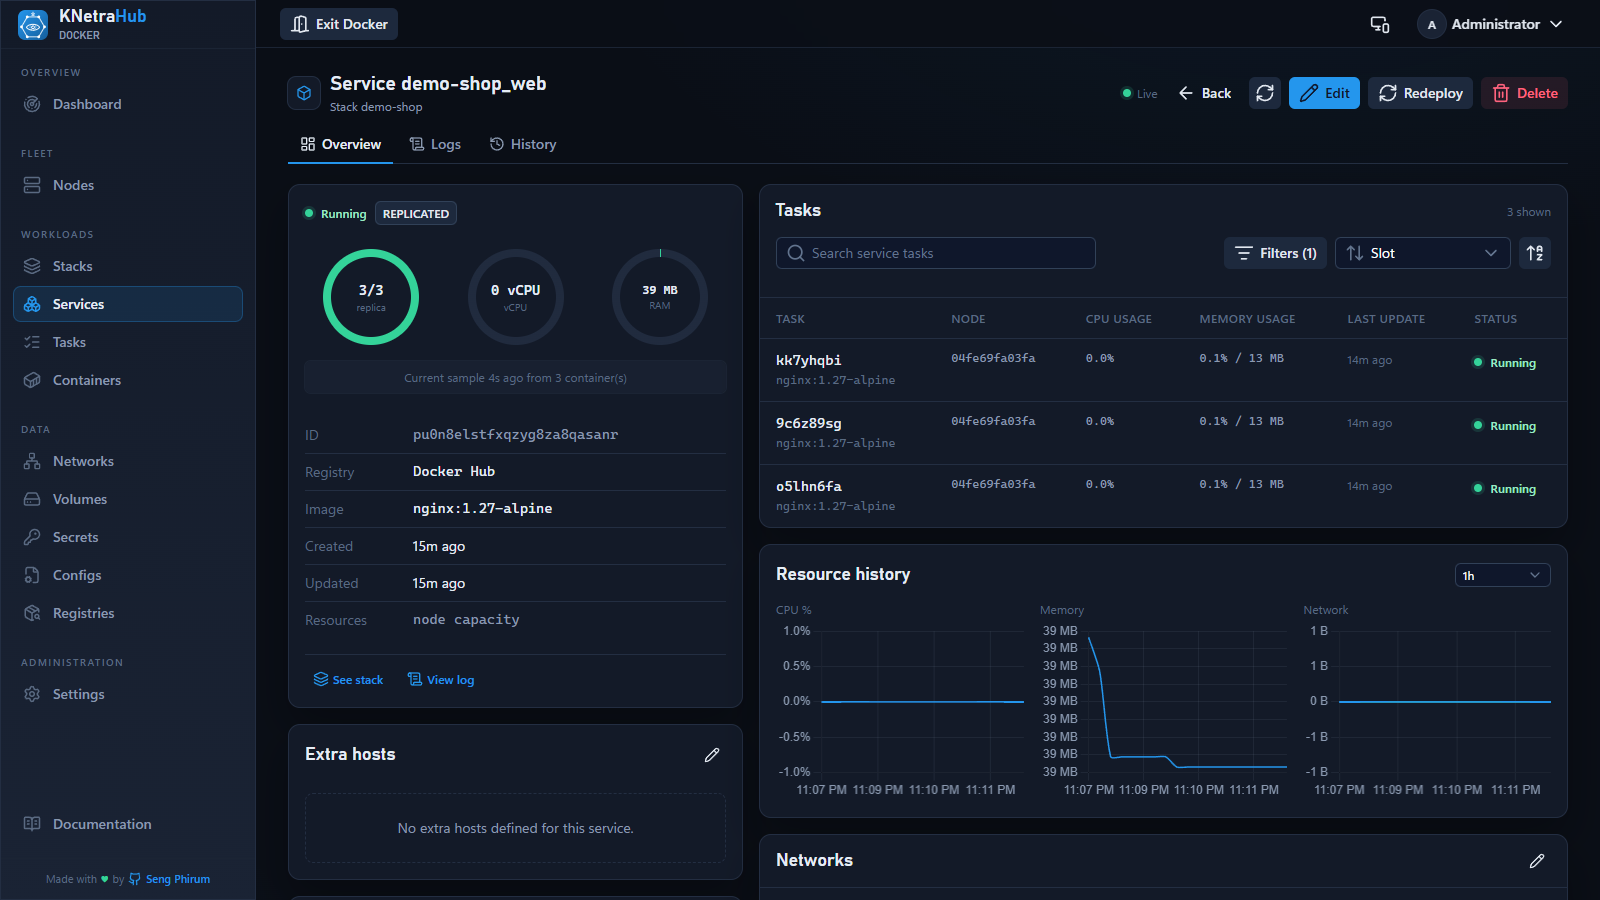Click the Secrets key icon

[32, 537]
